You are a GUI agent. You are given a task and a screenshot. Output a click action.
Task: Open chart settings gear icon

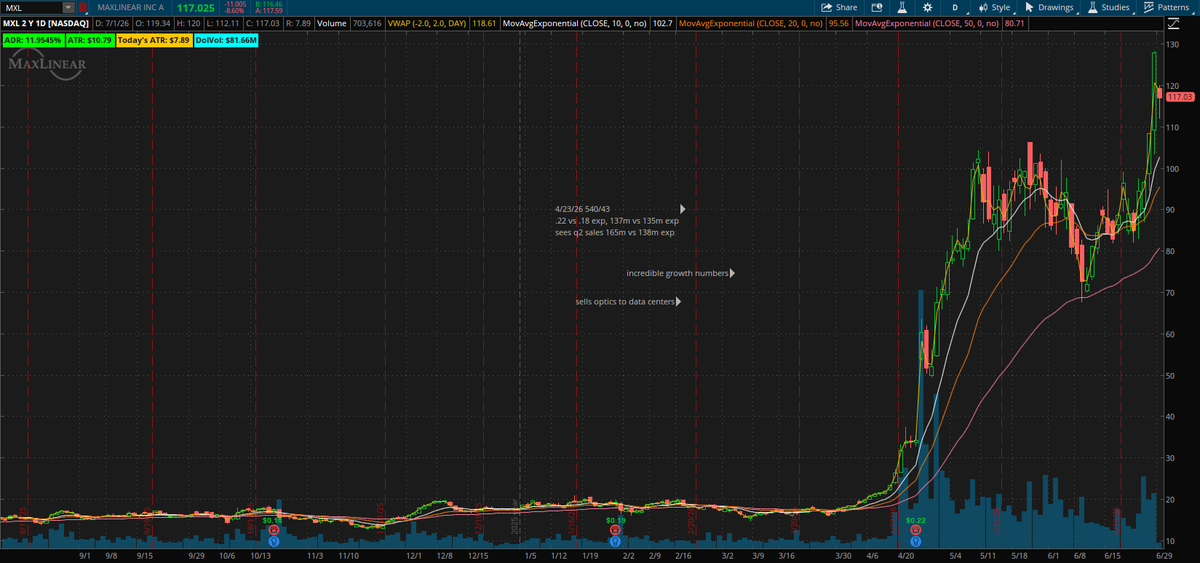click(928, 7)
